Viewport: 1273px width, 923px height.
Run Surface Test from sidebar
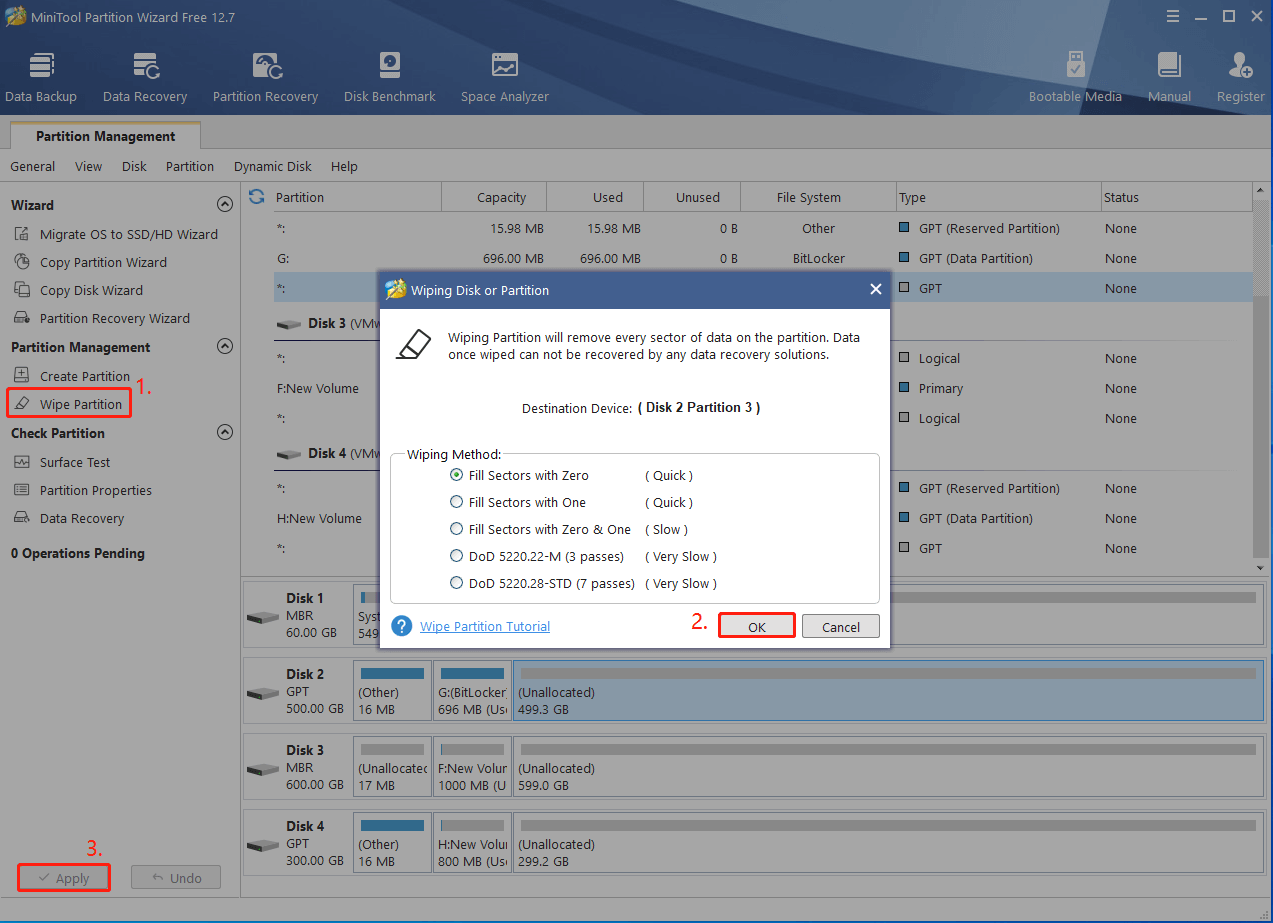click(62, 462)
